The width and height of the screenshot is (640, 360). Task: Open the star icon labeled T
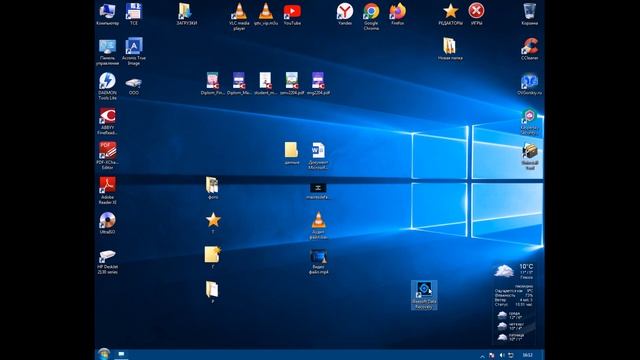tap(213, 223)
